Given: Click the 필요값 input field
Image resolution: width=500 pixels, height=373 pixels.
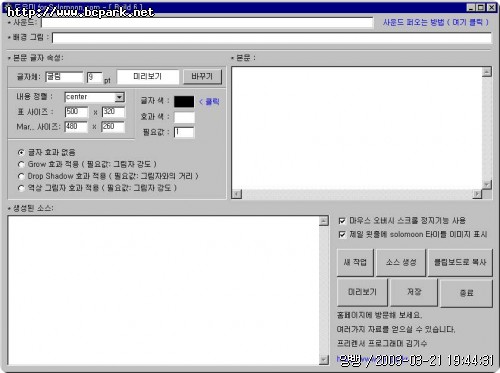Looking at the screenshot, I should coord(184,132).
